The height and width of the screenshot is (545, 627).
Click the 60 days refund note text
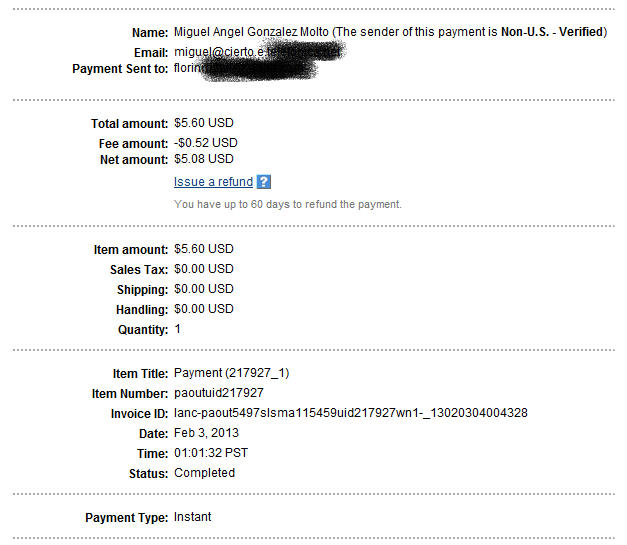287,204
